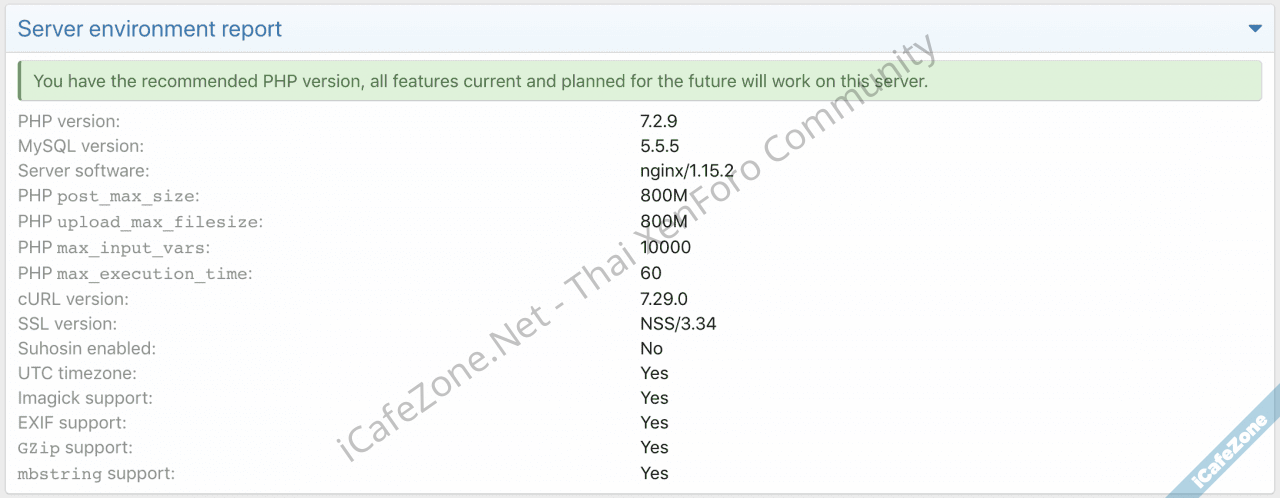
Task: Click the GZip support label
Action: (x=75, y=448)
